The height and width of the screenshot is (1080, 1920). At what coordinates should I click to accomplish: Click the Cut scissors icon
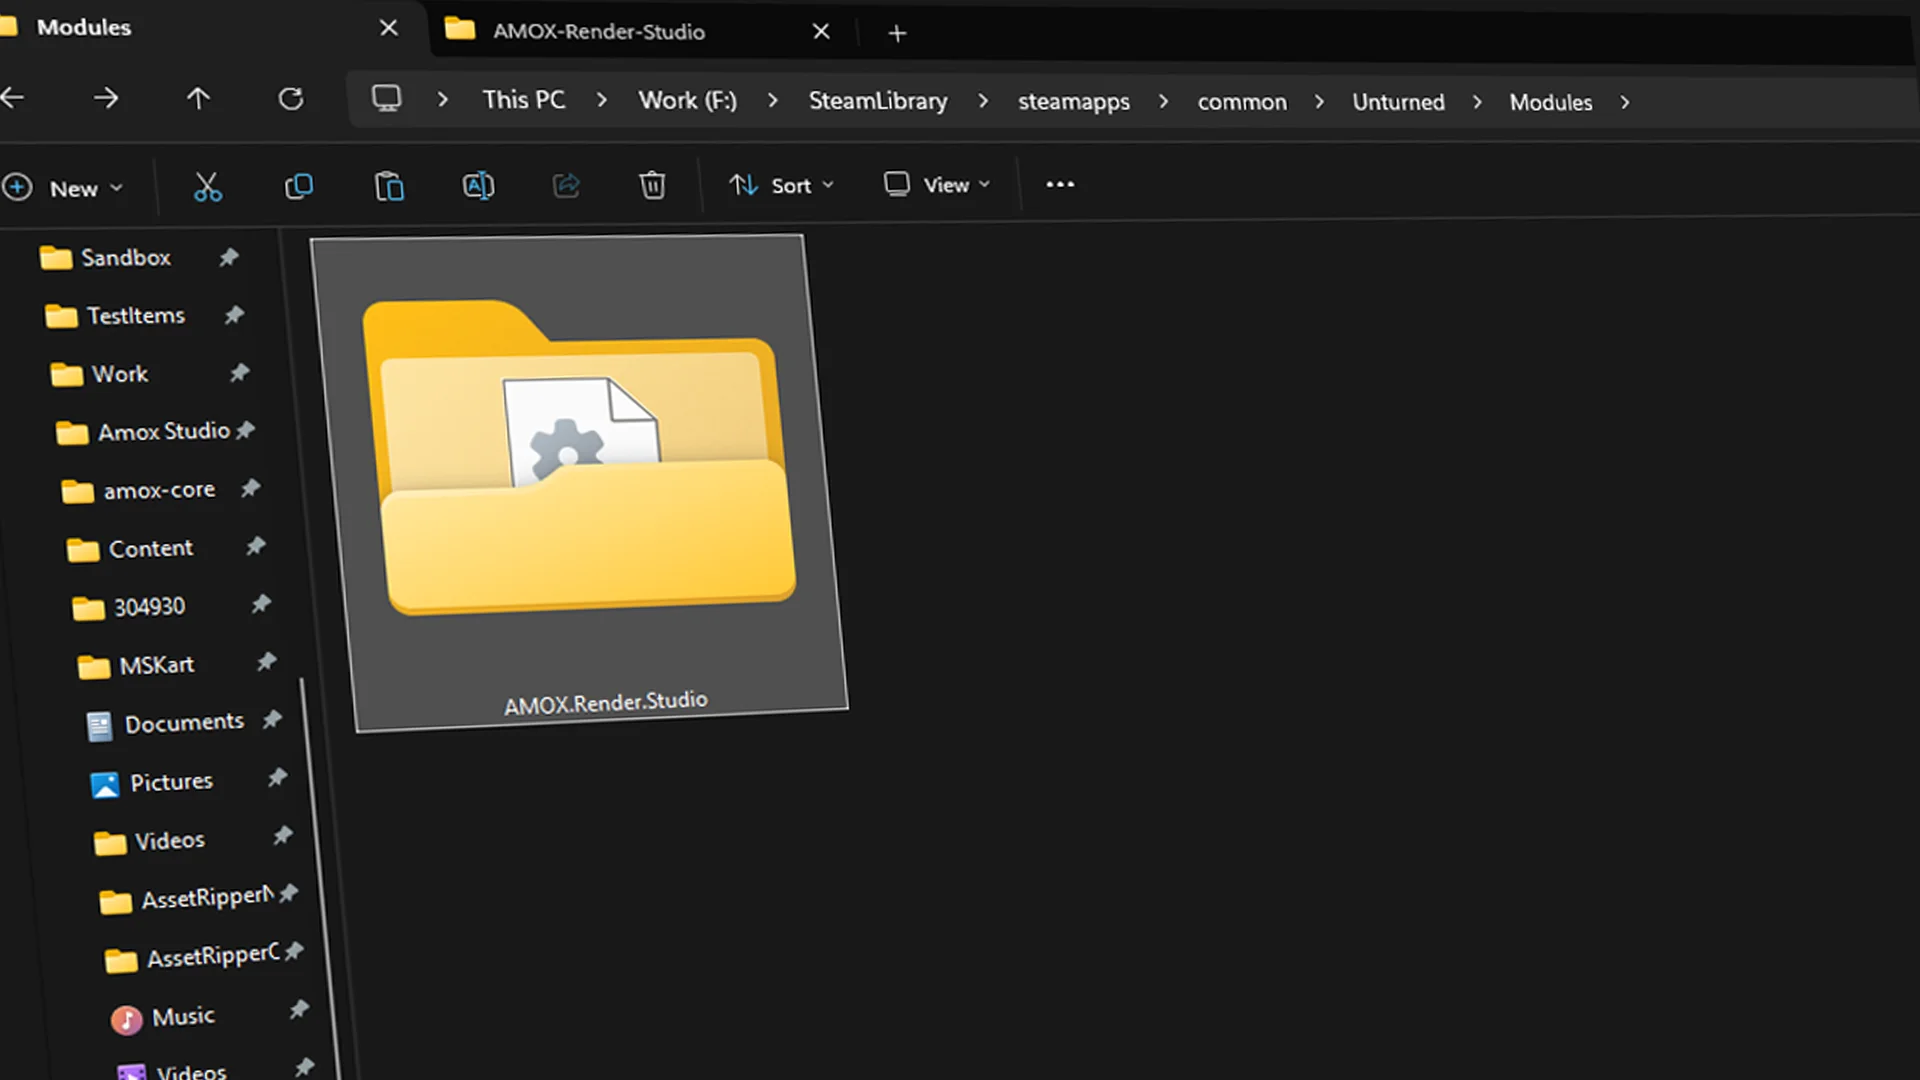pos(207,186)
